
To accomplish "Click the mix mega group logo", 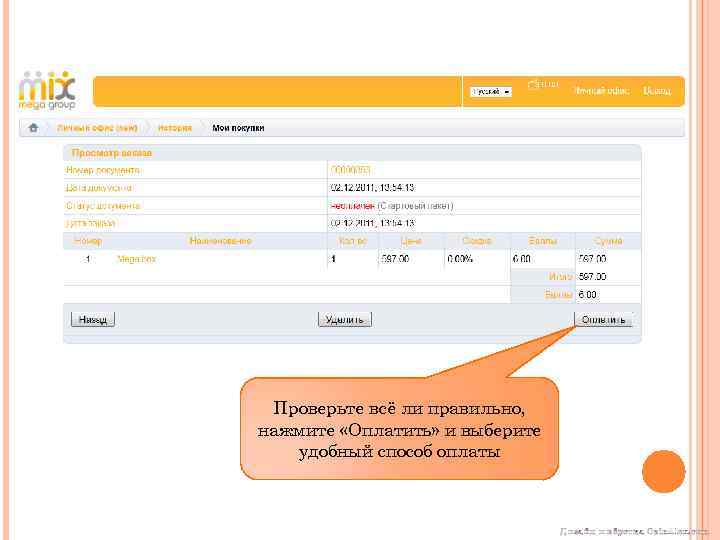I will [47, 90].
